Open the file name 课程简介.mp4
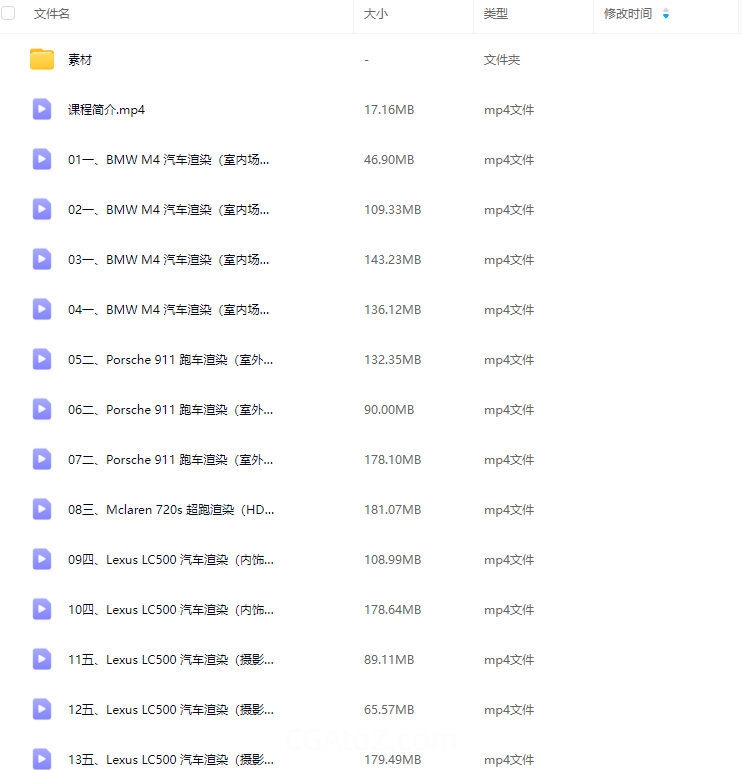Viewport: 742px width, 770px height. (106, 110)
